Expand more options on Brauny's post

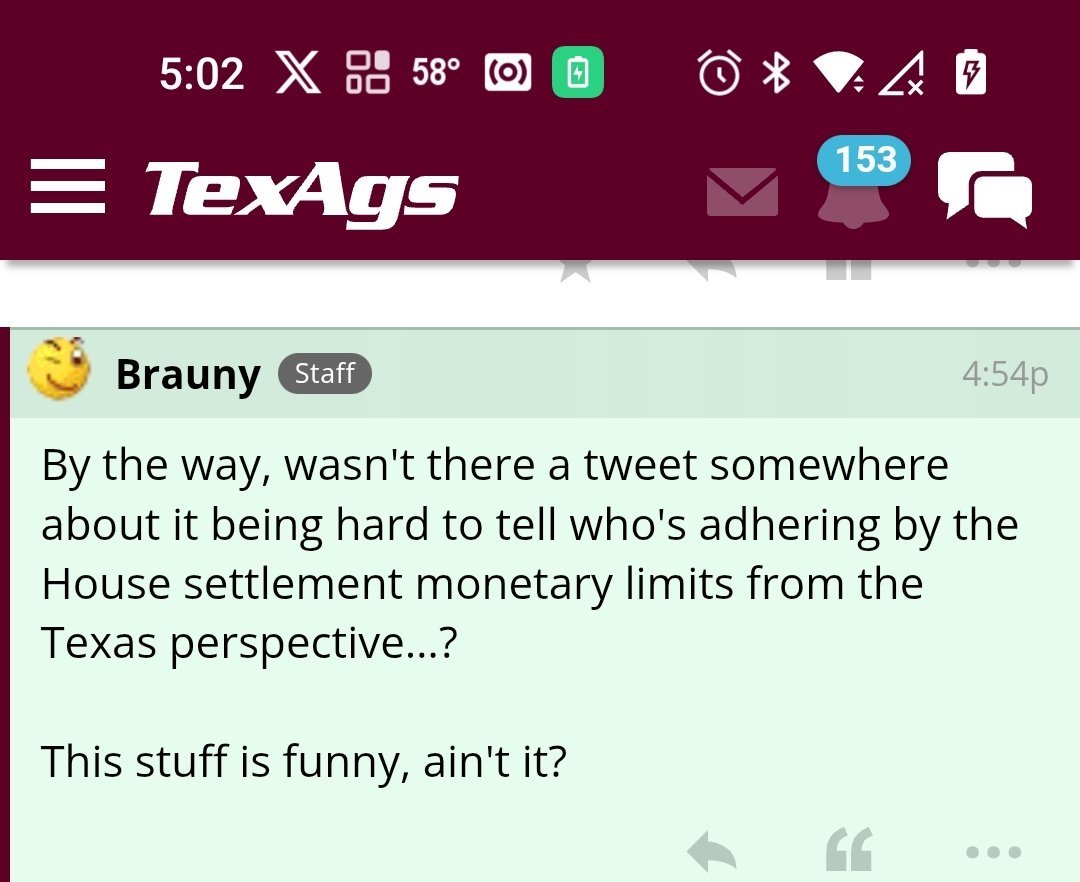[994, 853]
